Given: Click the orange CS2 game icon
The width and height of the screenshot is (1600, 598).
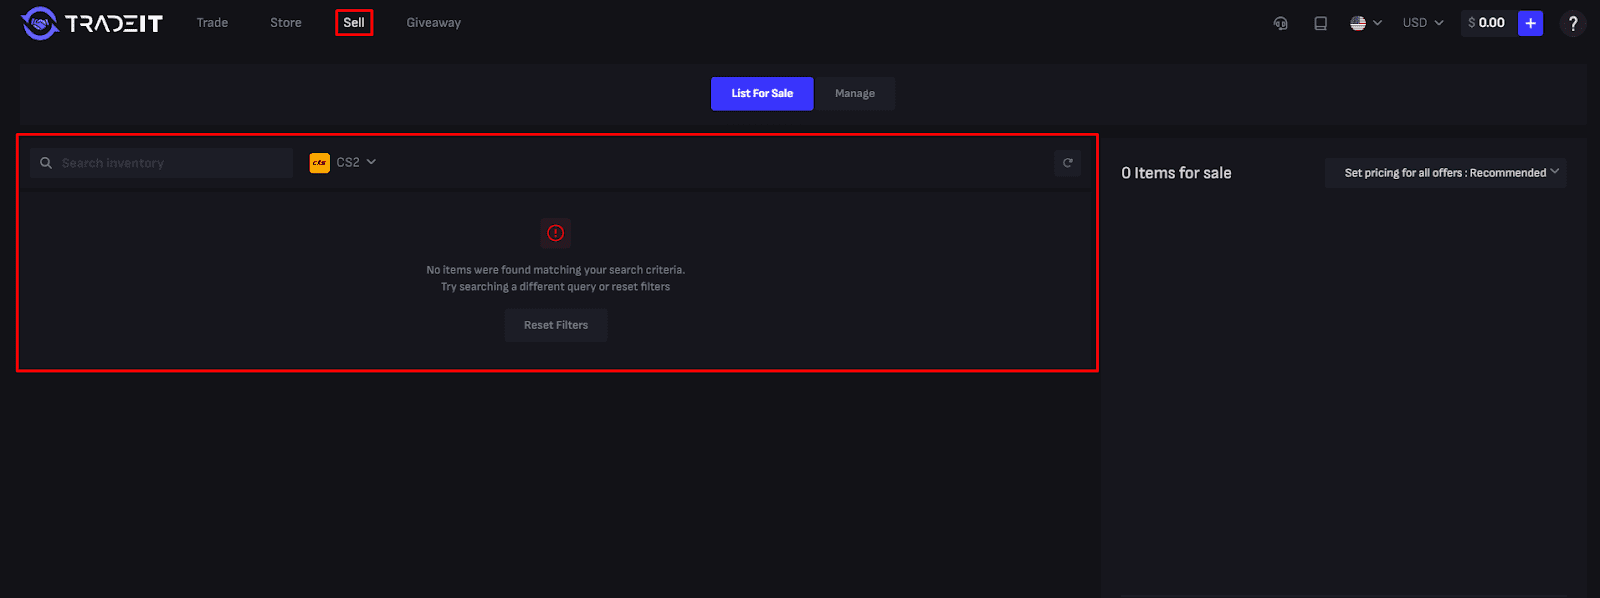Looking at the screenshot, I should (320, 162).
